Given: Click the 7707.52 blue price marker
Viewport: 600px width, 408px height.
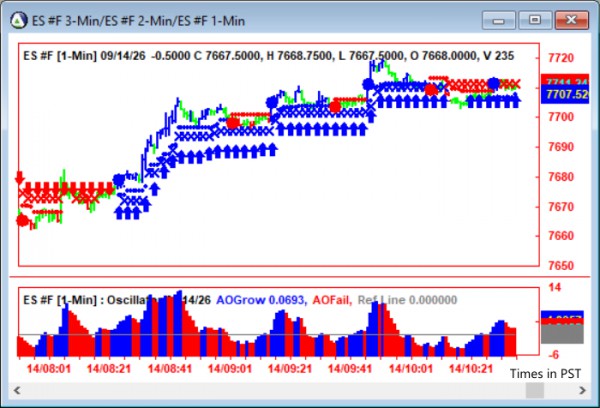Looking at the screenshot, I should click(565, 95).
